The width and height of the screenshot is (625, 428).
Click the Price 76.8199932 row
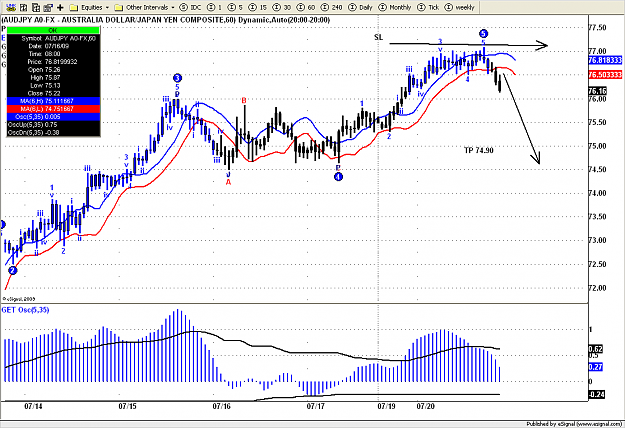point(53,62)
